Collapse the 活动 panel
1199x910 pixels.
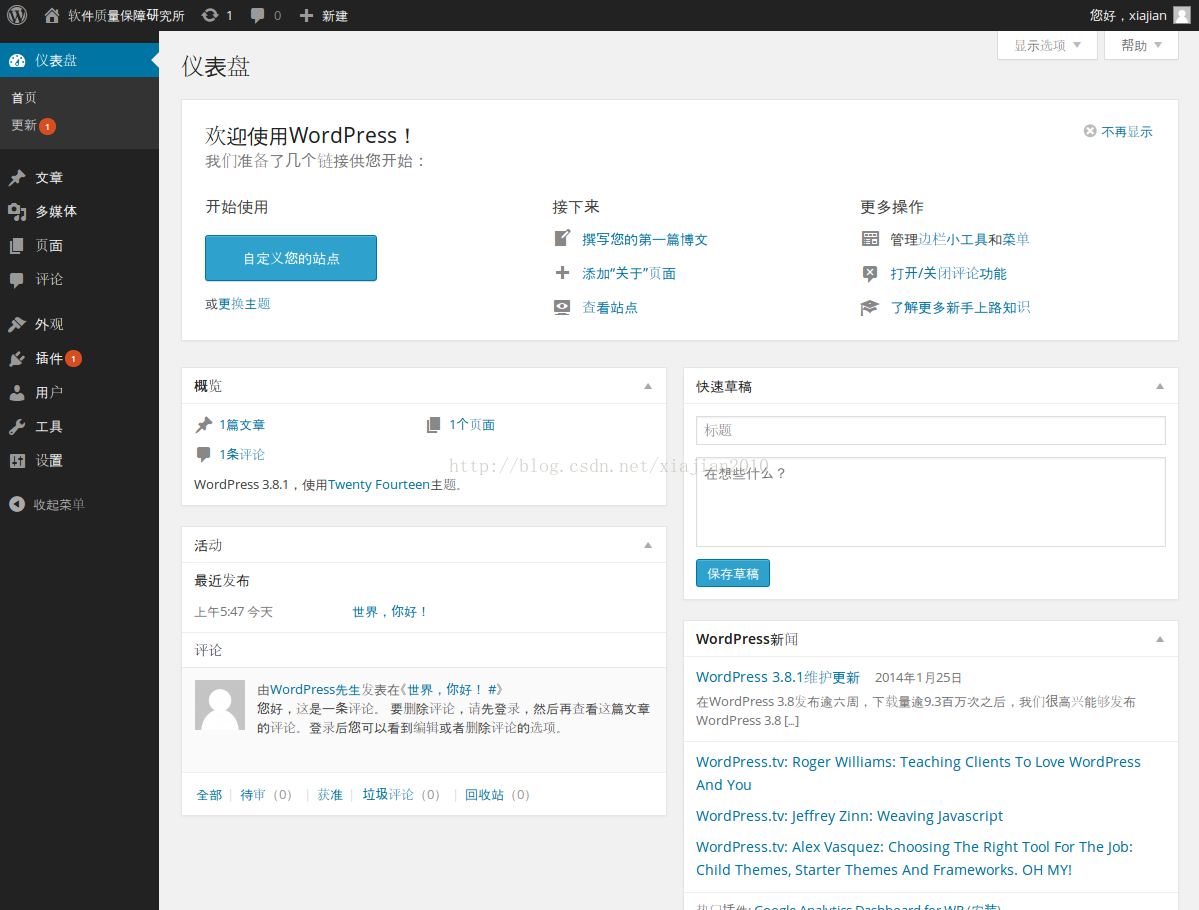click(x=648, y=545)
